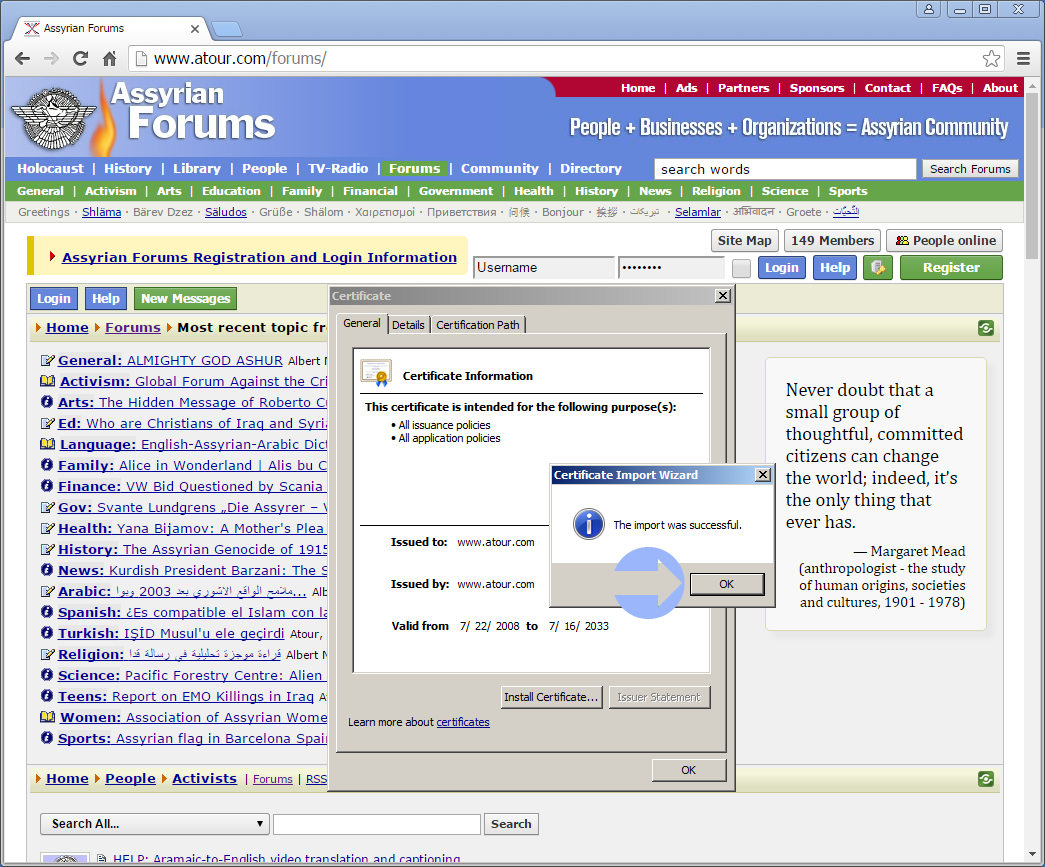Open the Forums item in blue navigation bar
Image resolution: width=1045 pixels, height=867 pixels.
click(415, 169)
